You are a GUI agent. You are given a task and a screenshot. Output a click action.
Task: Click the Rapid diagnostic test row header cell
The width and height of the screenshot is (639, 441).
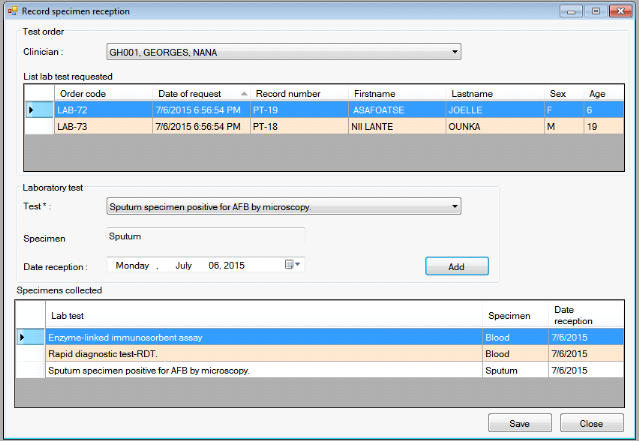tap(31, 353)
